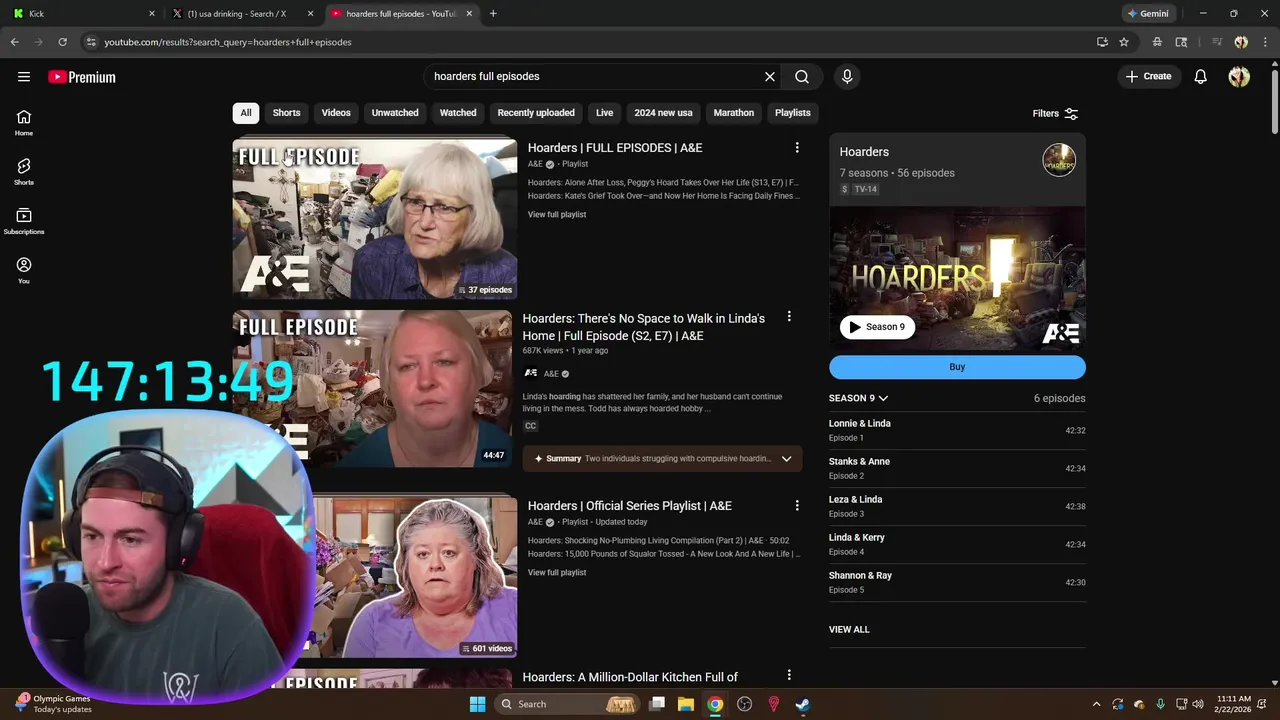Bookmark this page with the star

pyautogui.click(x=1124, y=42)
